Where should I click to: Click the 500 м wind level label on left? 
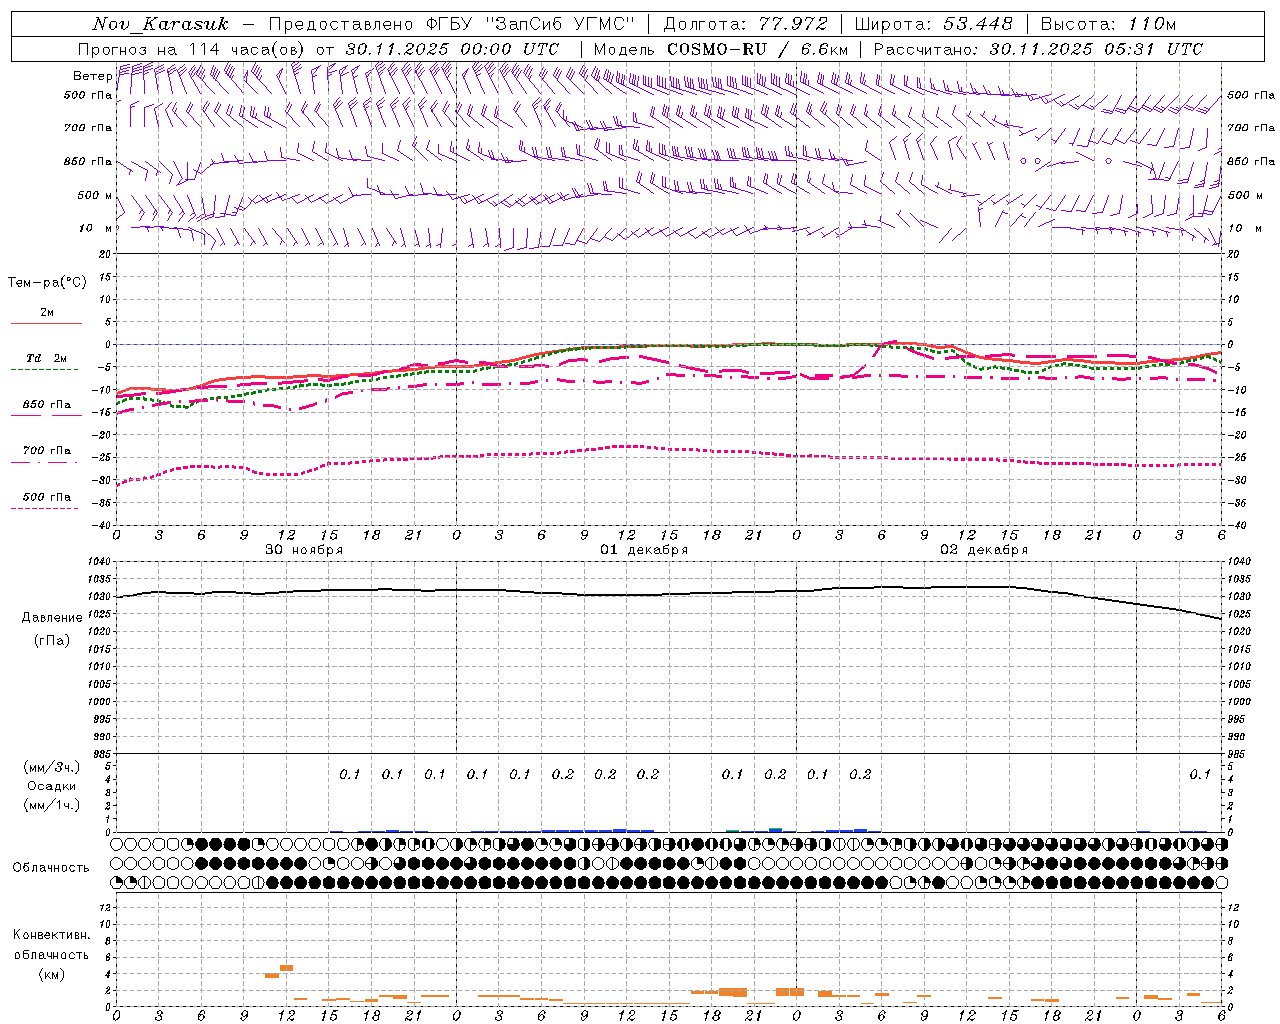point(96,196)
